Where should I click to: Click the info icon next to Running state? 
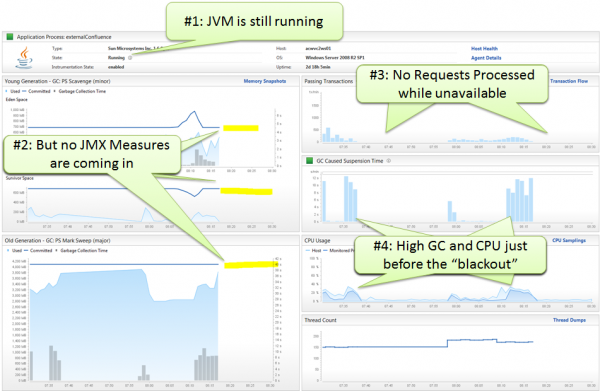click(130, 58)
